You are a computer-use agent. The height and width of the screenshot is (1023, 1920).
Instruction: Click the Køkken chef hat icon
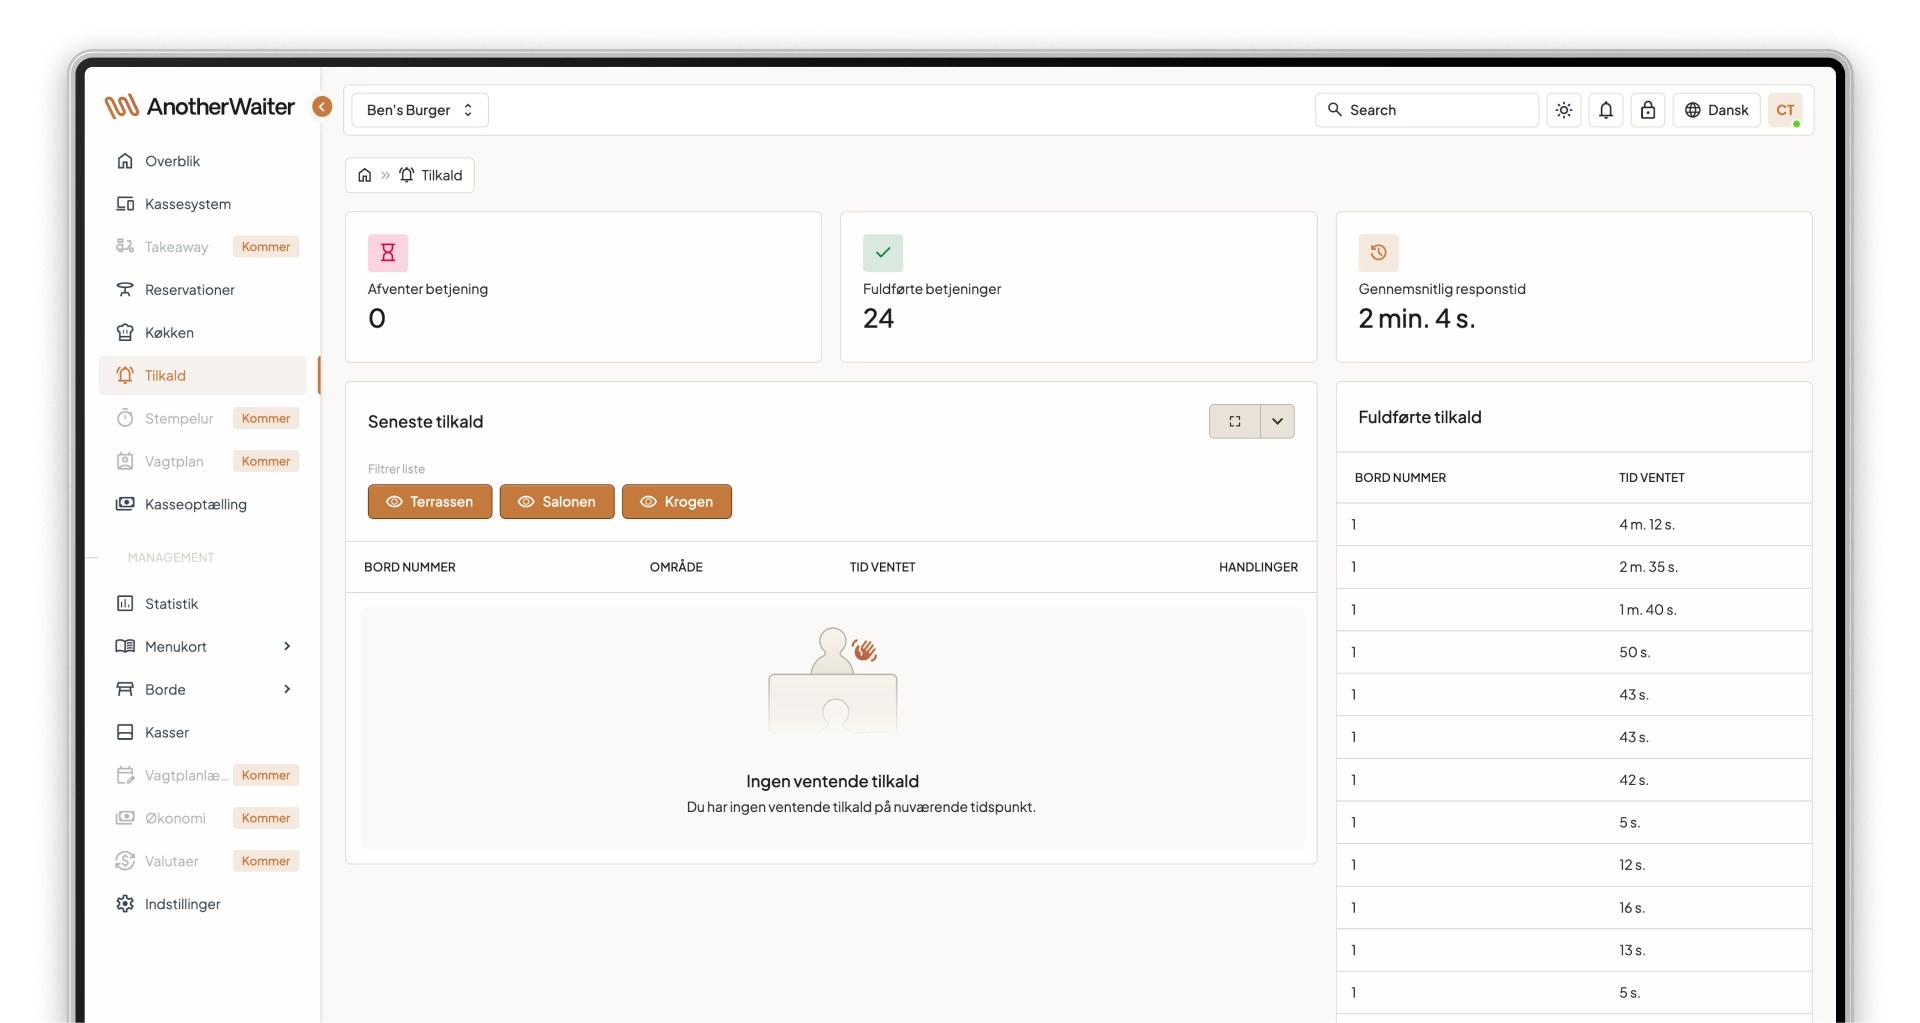pos(125,333)
